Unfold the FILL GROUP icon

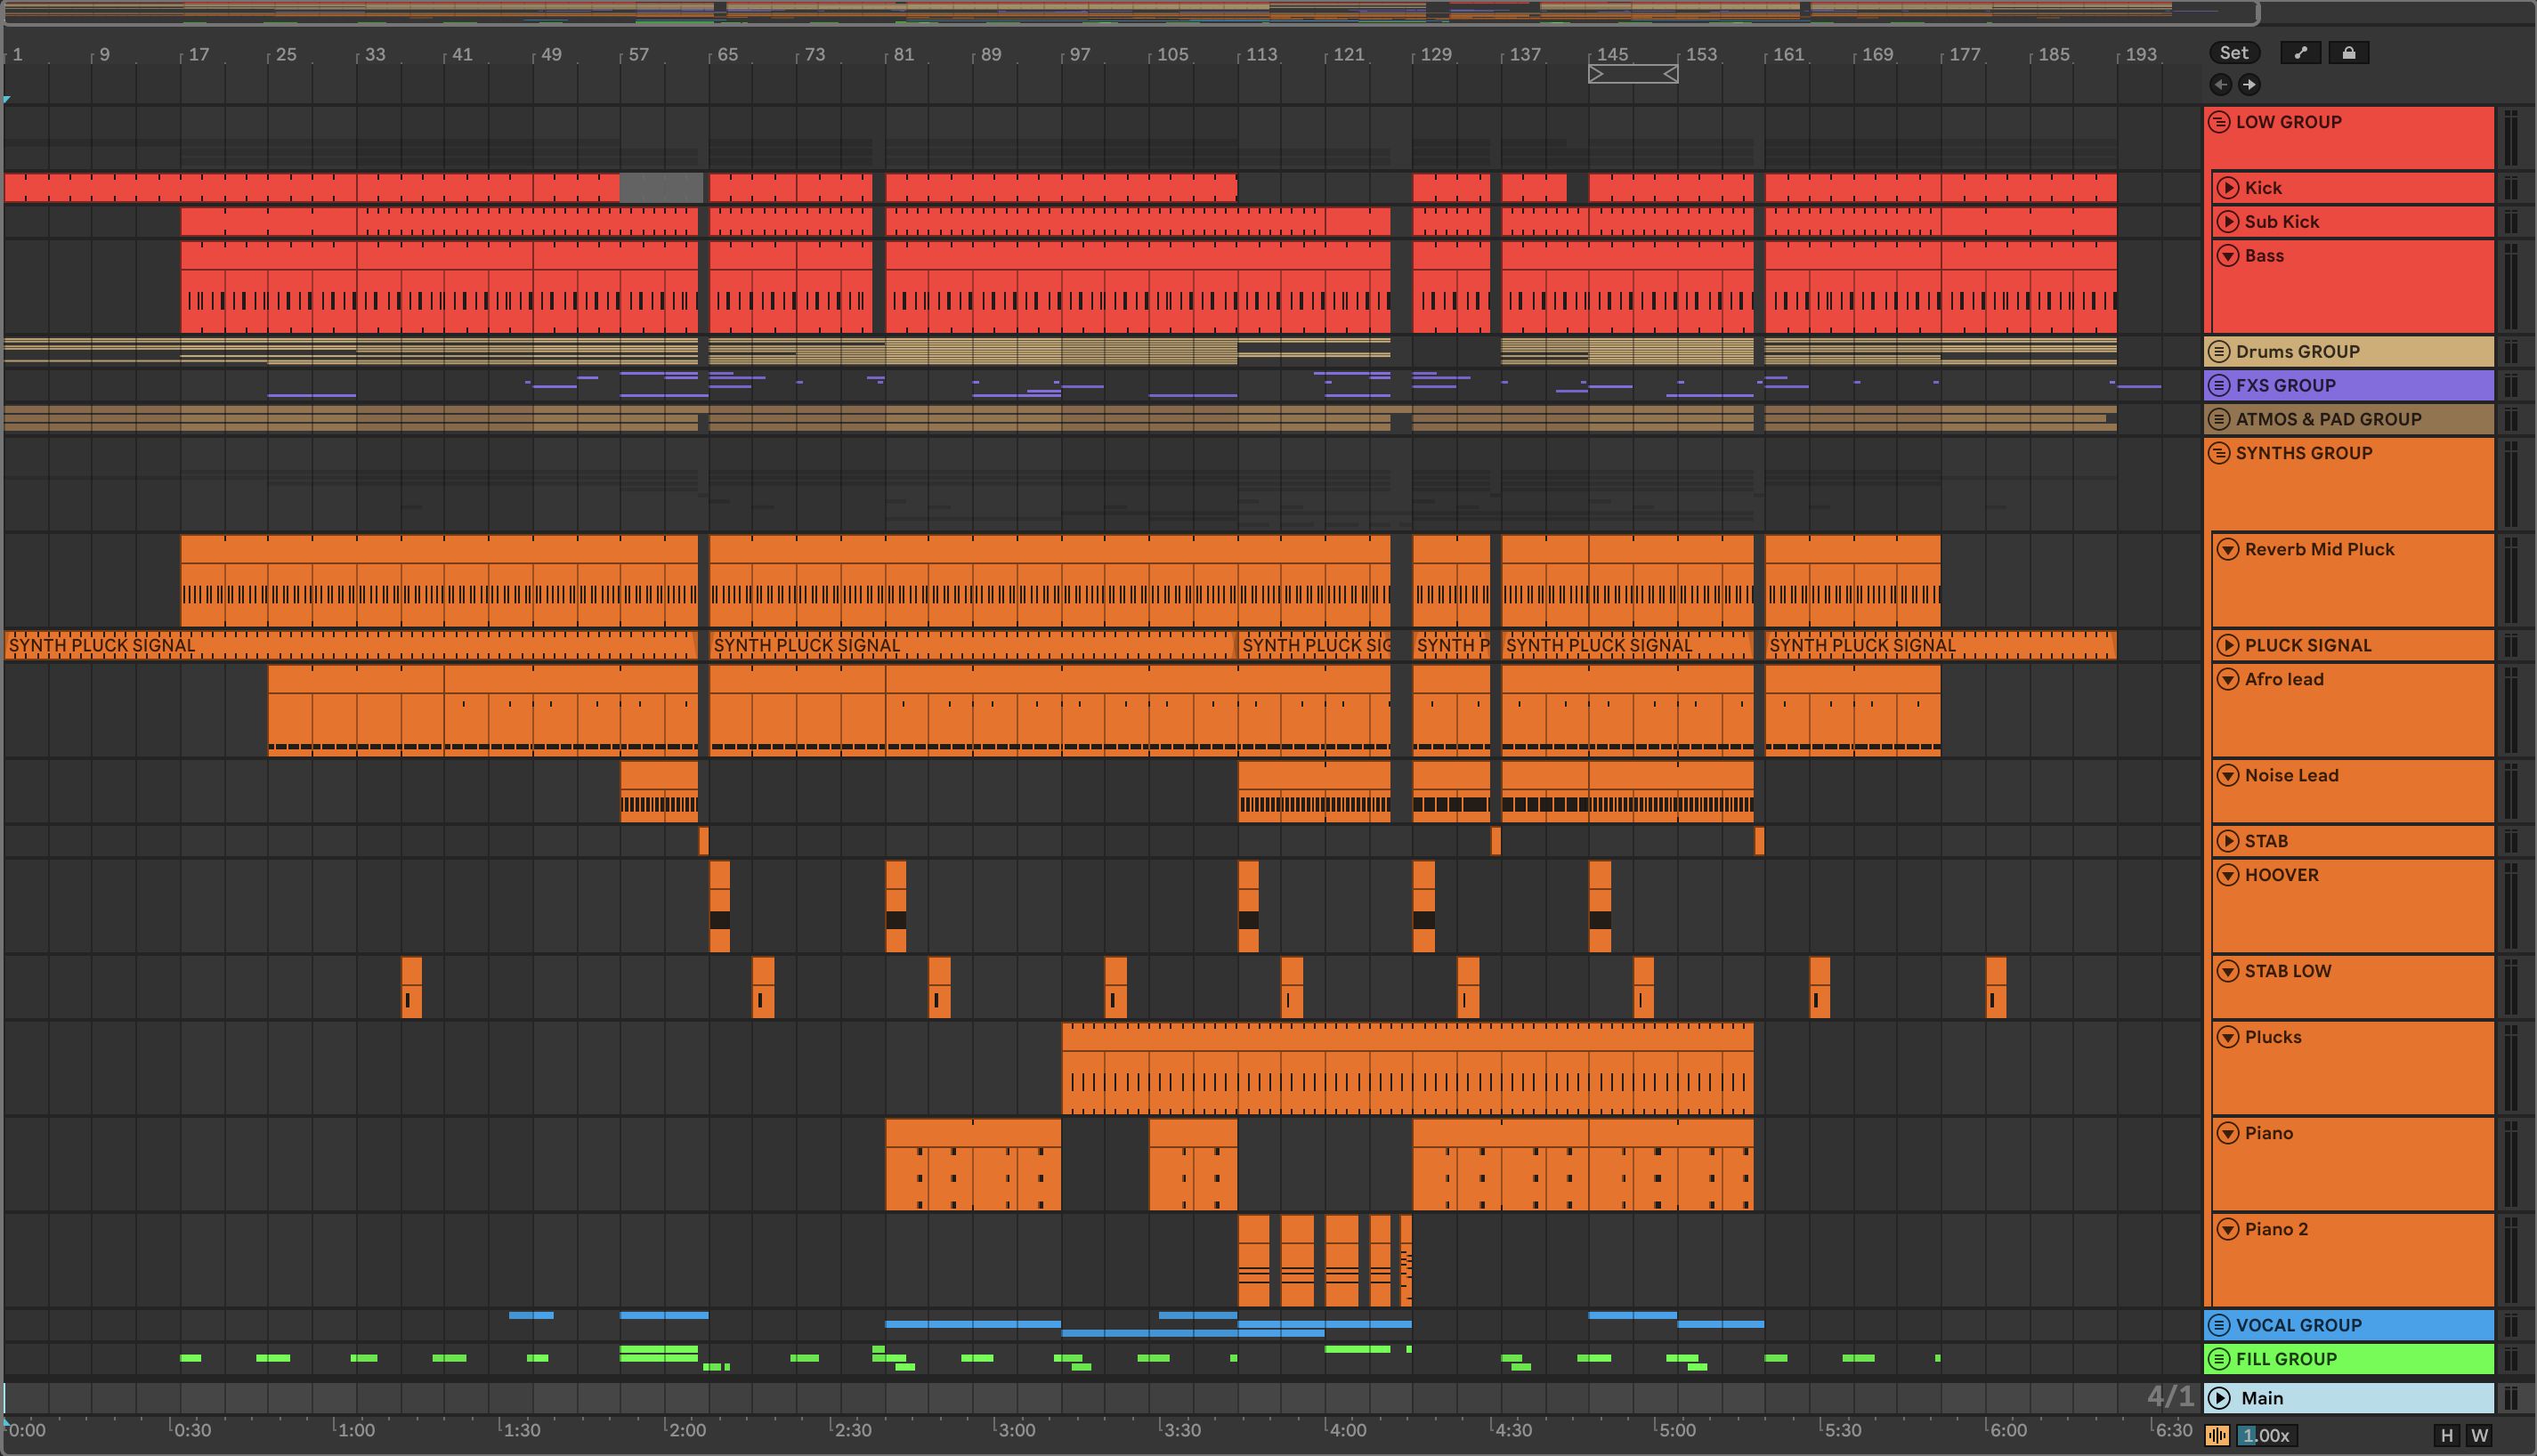pos(2219,1359)
